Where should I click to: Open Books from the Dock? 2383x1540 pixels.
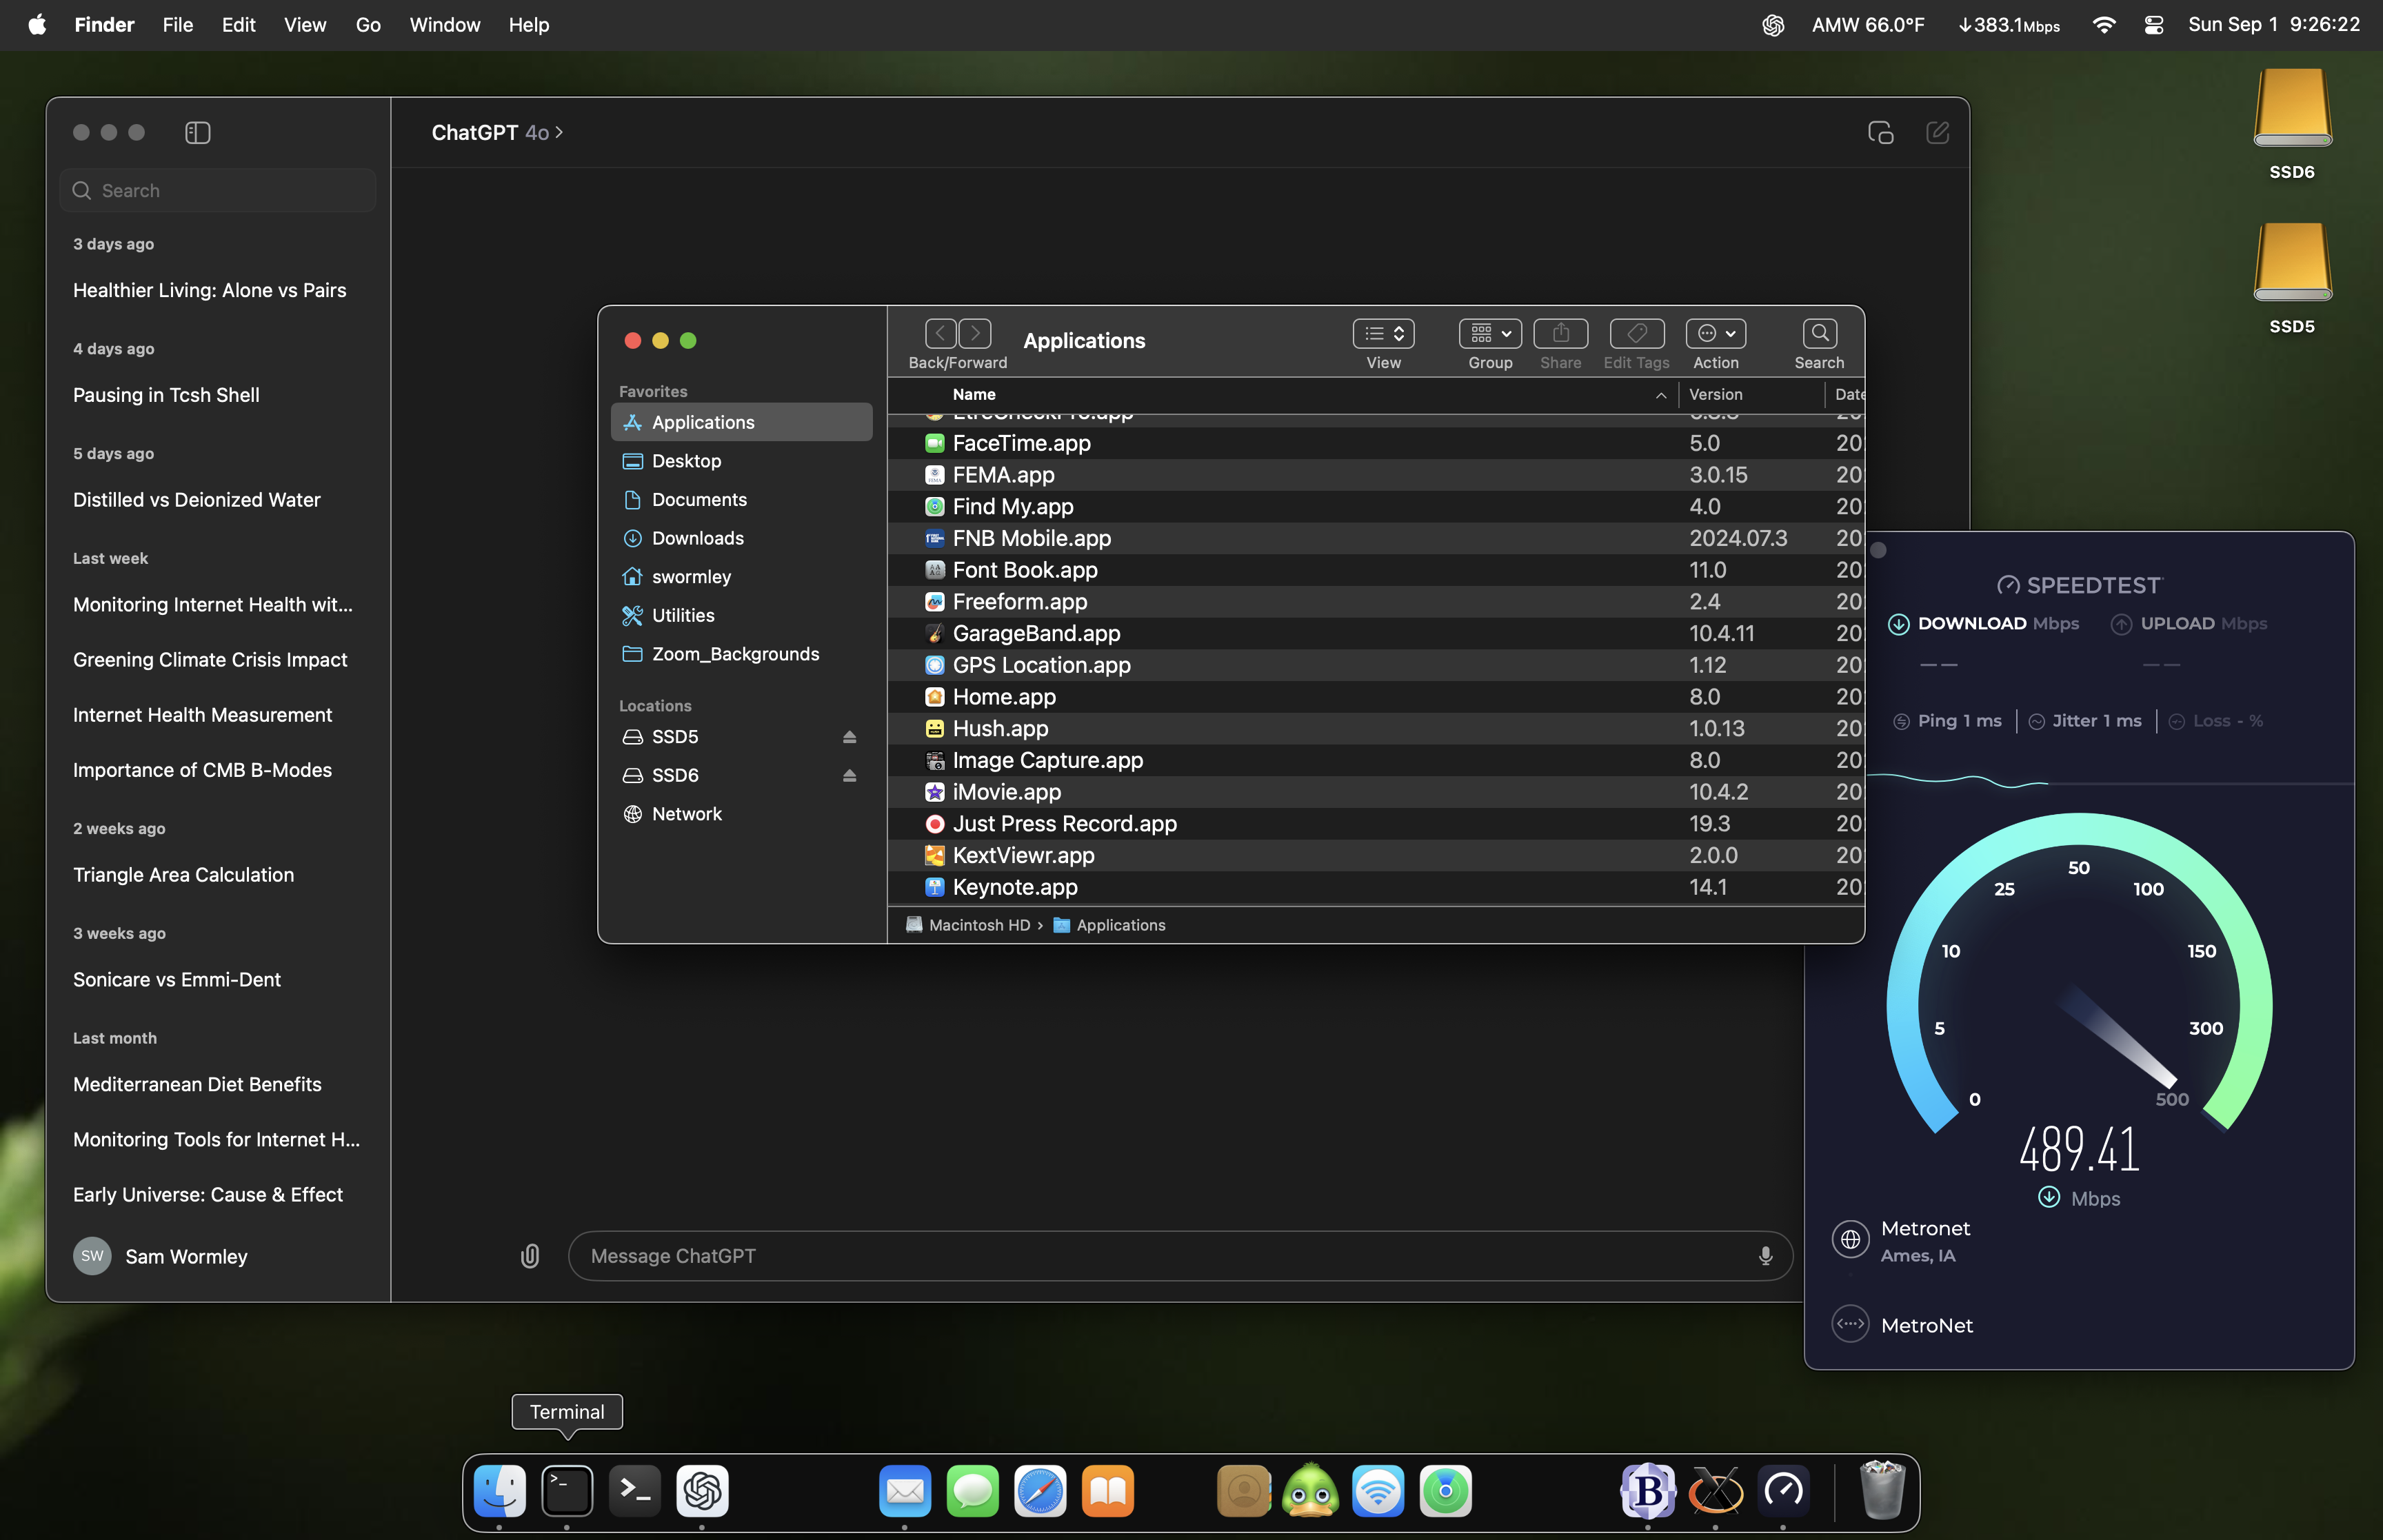[x=1108, y=1491]
